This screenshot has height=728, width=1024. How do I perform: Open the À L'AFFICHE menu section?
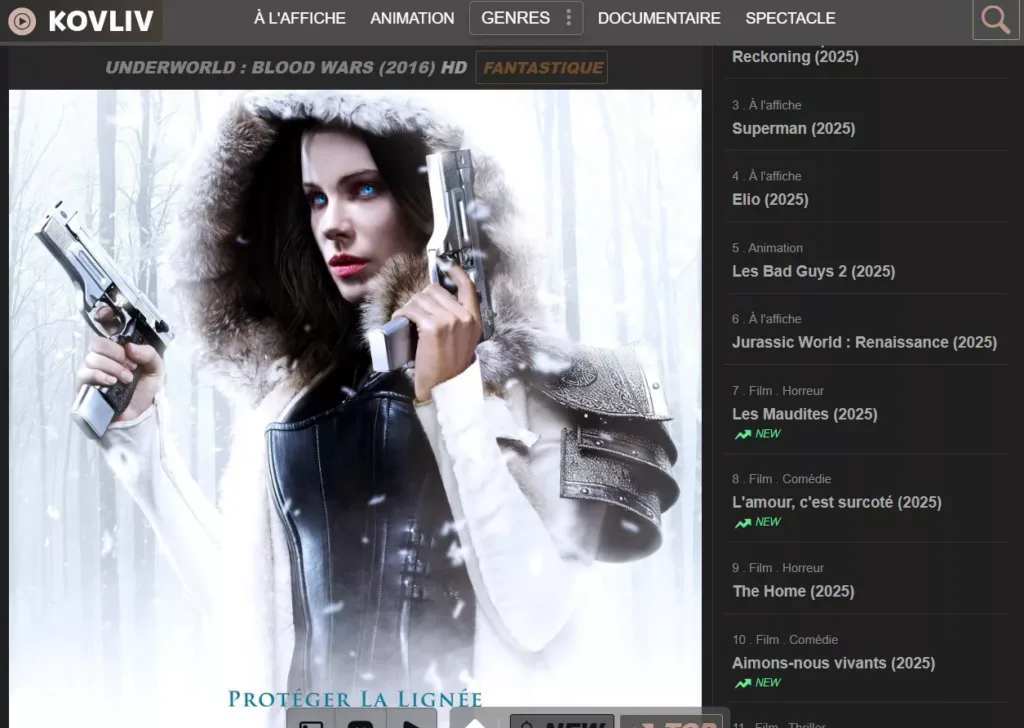(x=299, y=18)
